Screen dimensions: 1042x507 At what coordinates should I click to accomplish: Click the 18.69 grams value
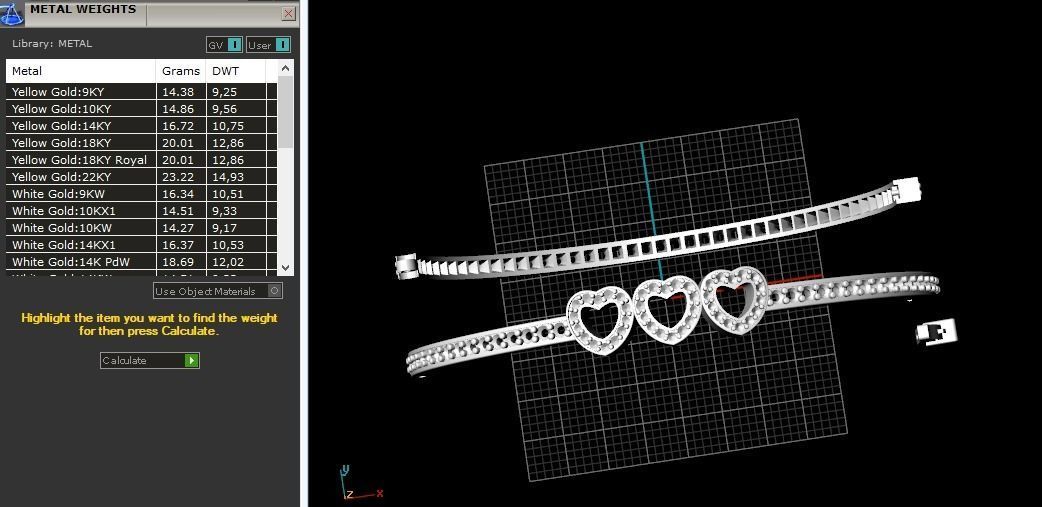(178, 262)
